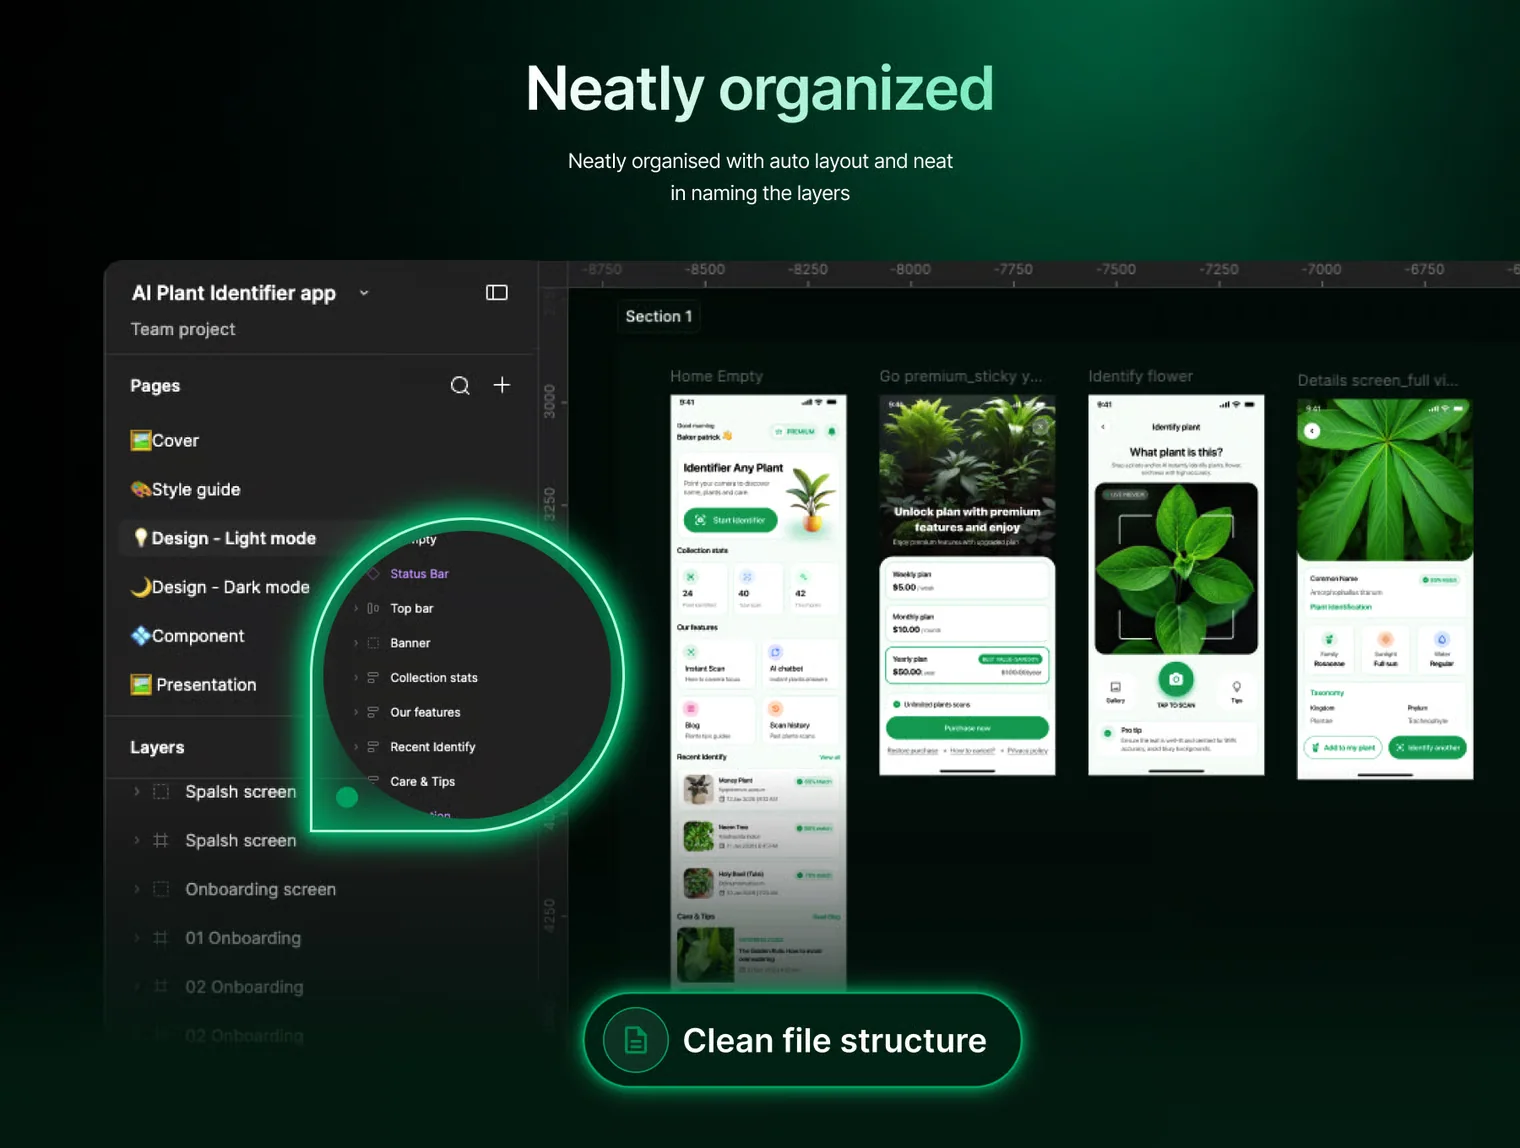Click the layout icon beside Collection stats

(x=373, y=678)
